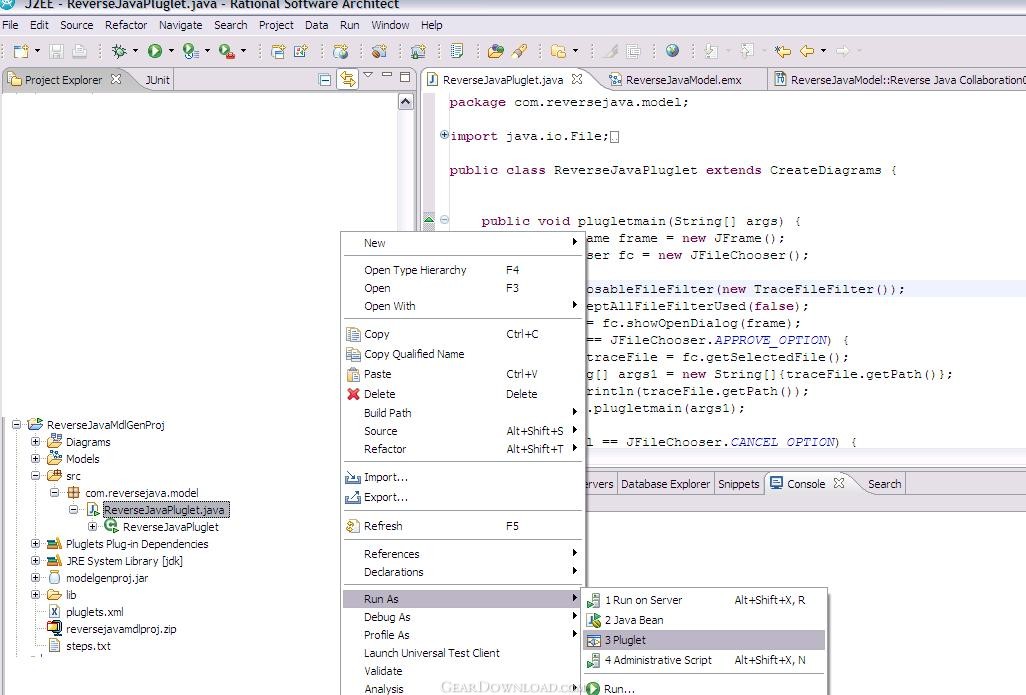Open Project Explorer view menu triangle
1026x695 pixels.
click(x=368, y=75)
